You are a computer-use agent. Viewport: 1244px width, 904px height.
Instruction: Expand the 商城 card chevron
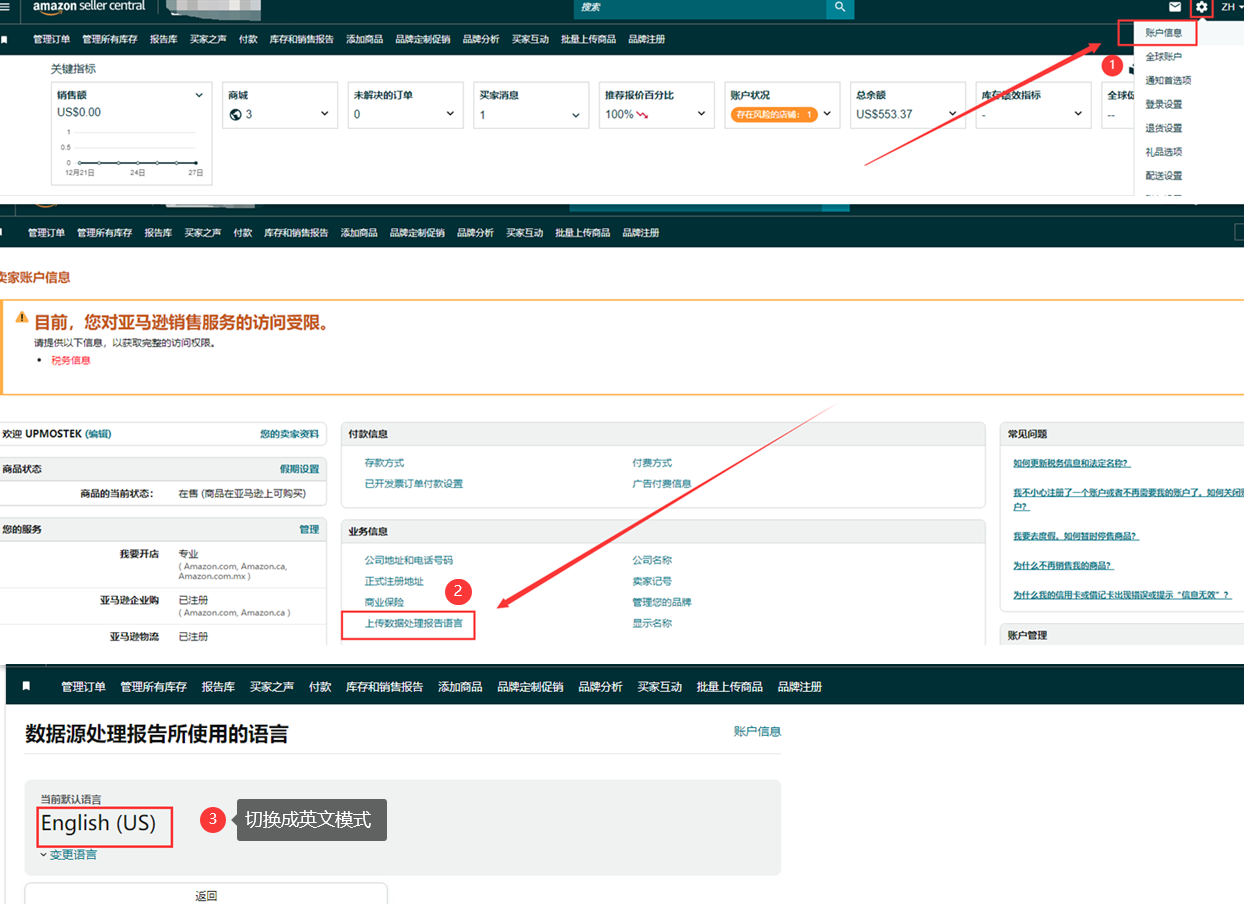click(x=325, y=114)
